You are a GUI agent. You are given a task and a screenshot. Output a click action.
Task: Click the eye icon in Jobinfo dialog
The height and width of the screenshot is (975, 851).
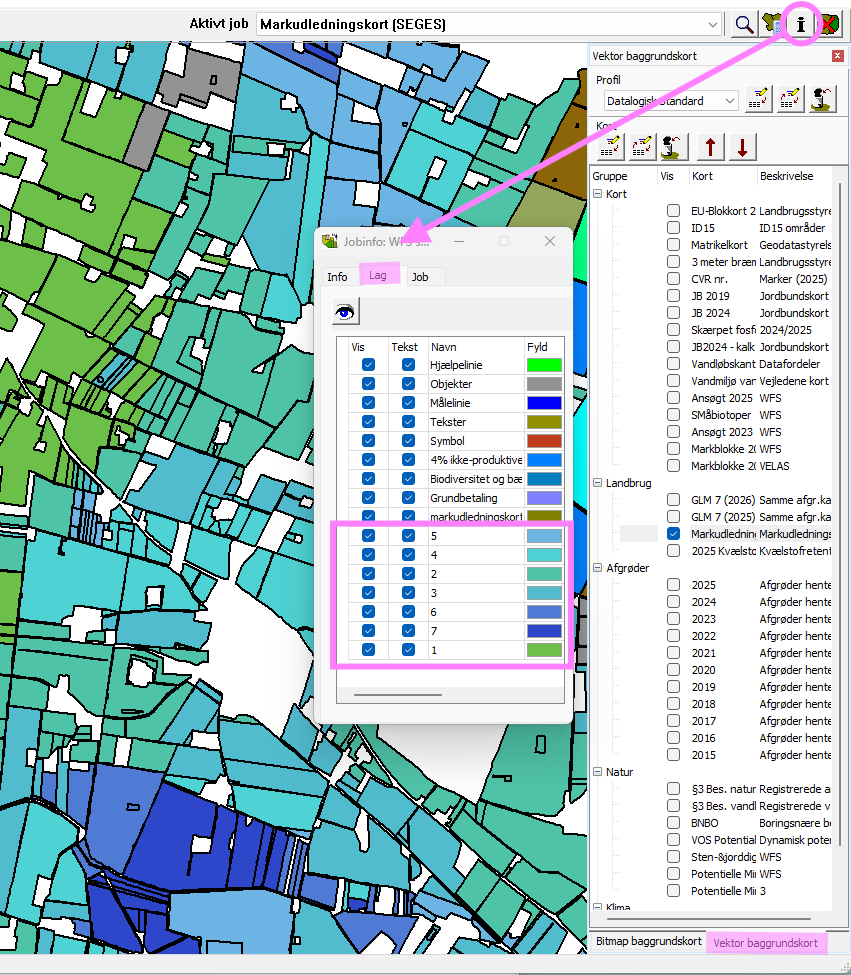pyautogui.click(x=346, y=312)
